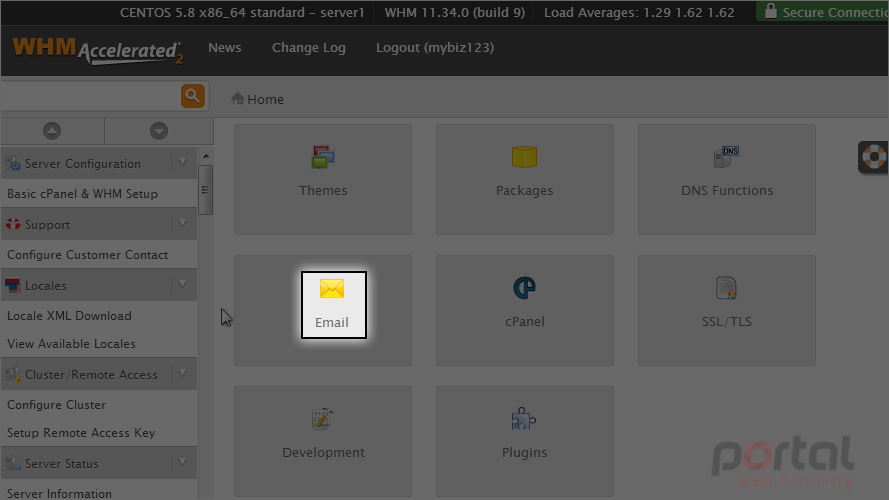Click the WHM 11.34.0 (build 9) text

(x=455, y=12)
